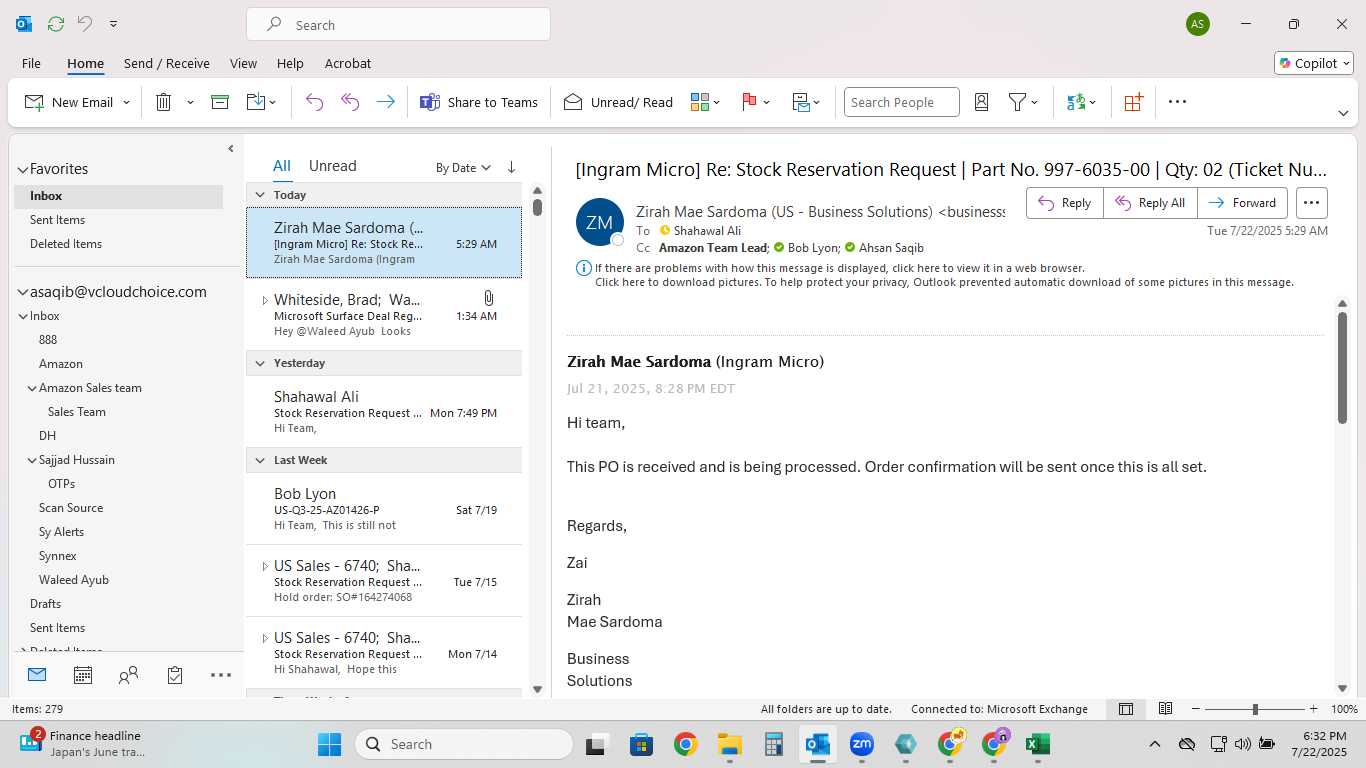
Task: Click Share to Teams
Action: [479, 102]
